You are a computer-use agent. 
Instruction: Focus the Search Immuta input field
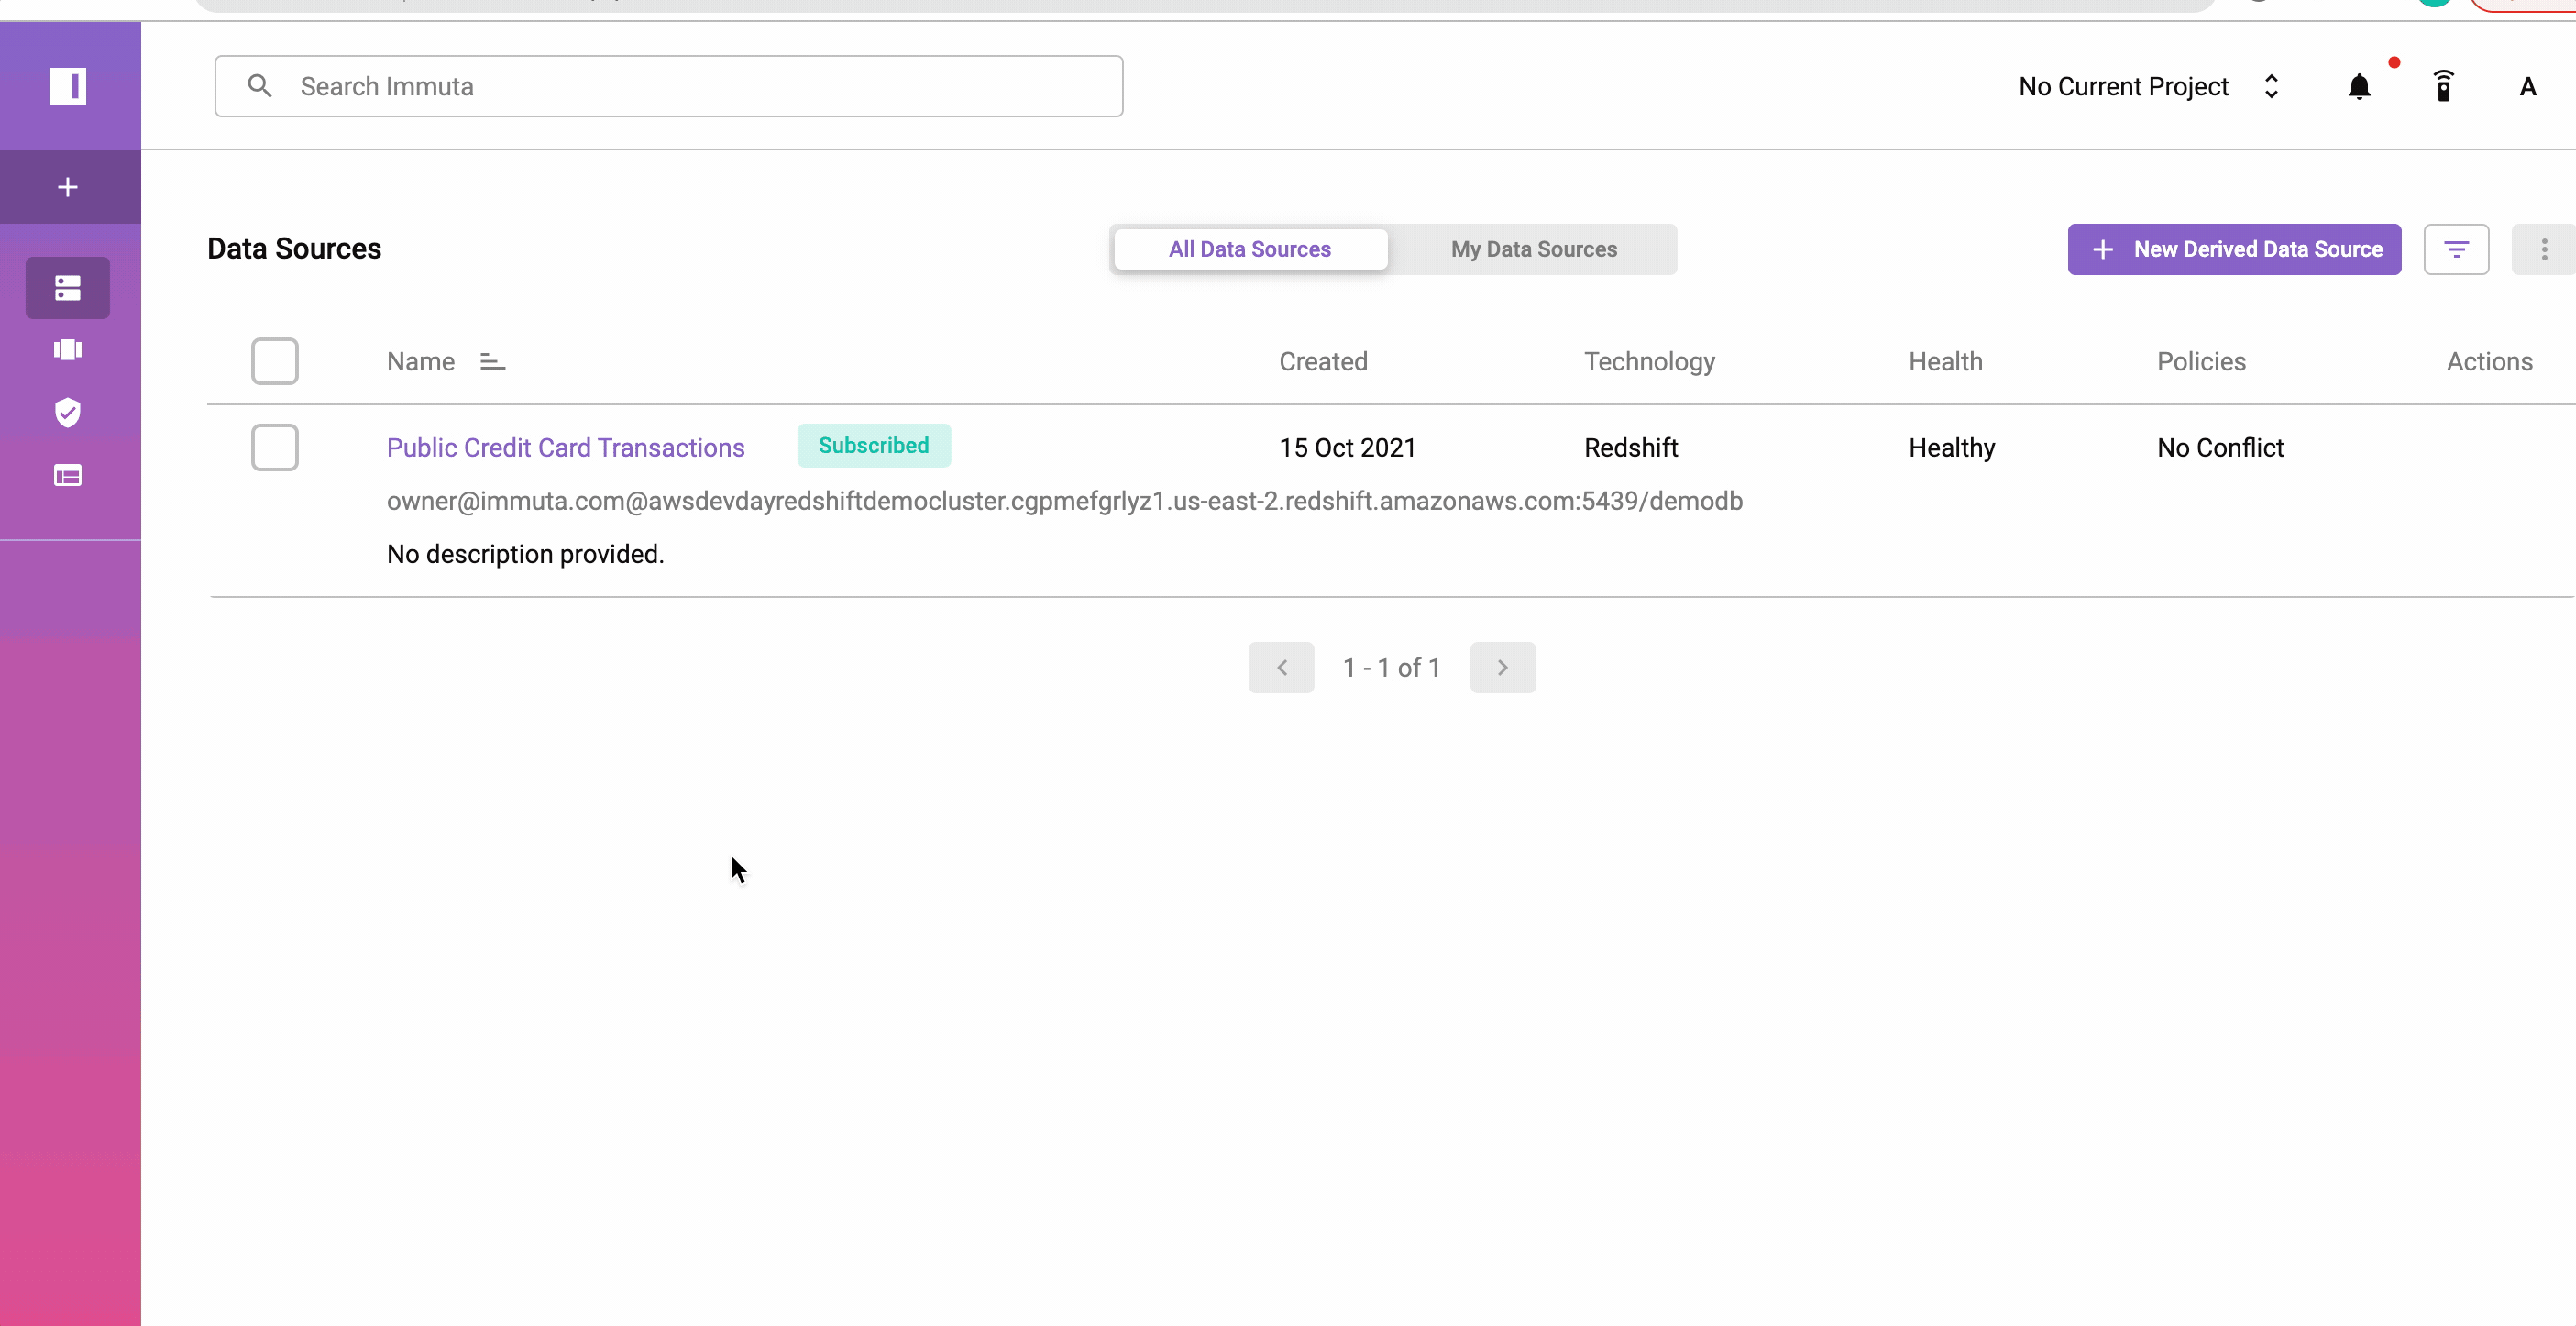(668, 86)
